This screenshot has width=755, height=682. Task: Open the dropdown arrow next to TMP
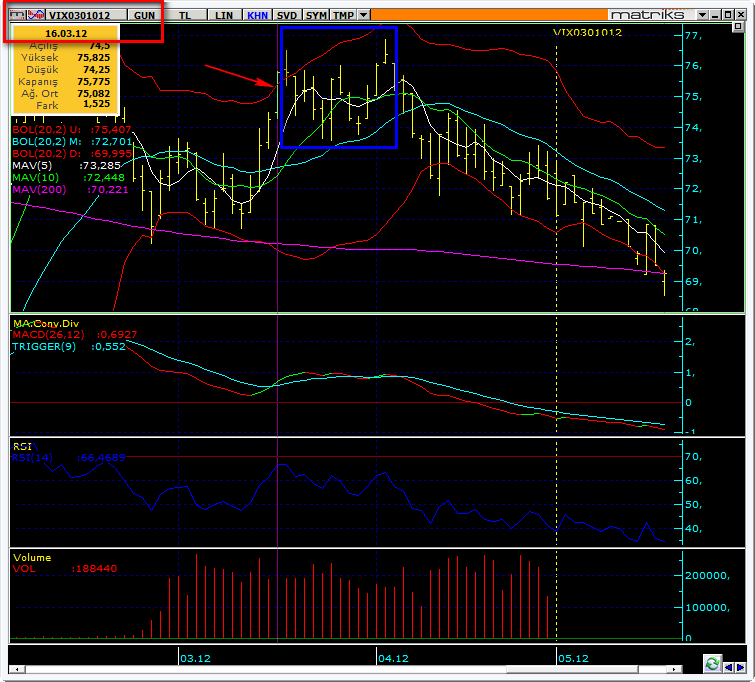coord(364,15)
